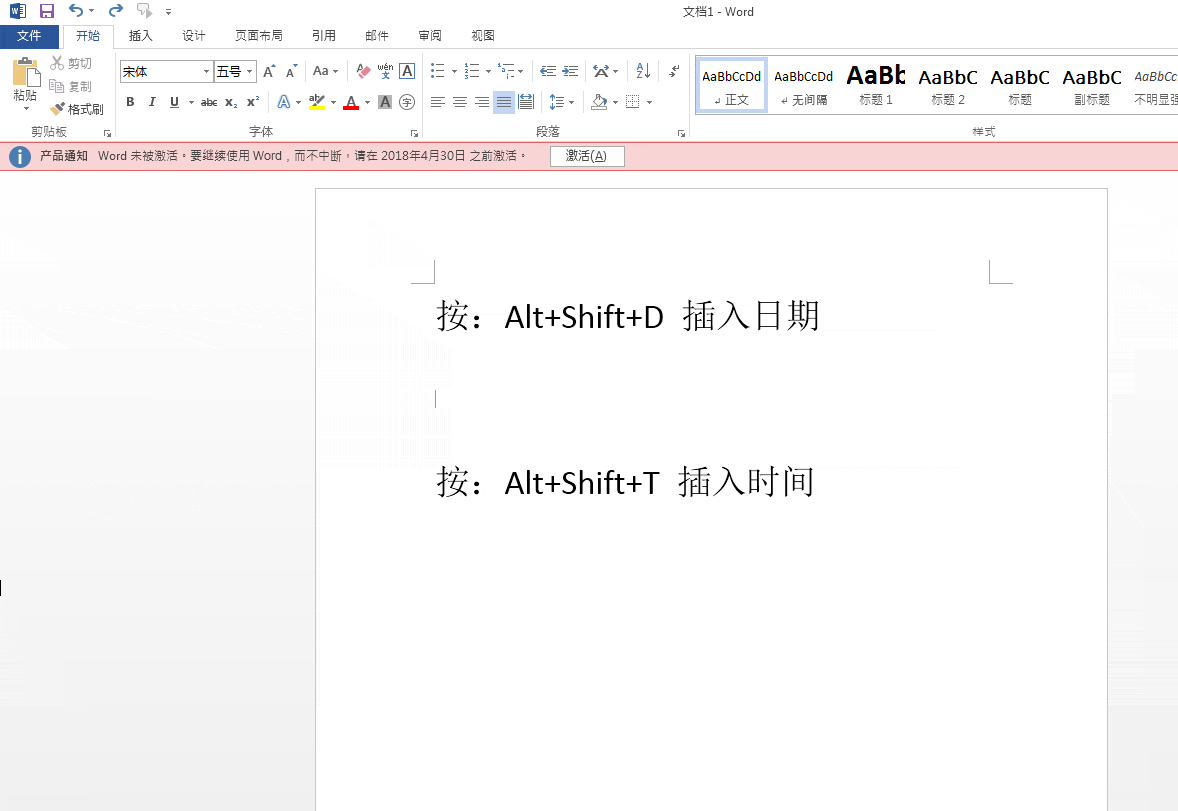The width and height of the screenshot is (1178, 811).
Task: Click the 激活(A) activate button
Action: click(x=587, y=156)
